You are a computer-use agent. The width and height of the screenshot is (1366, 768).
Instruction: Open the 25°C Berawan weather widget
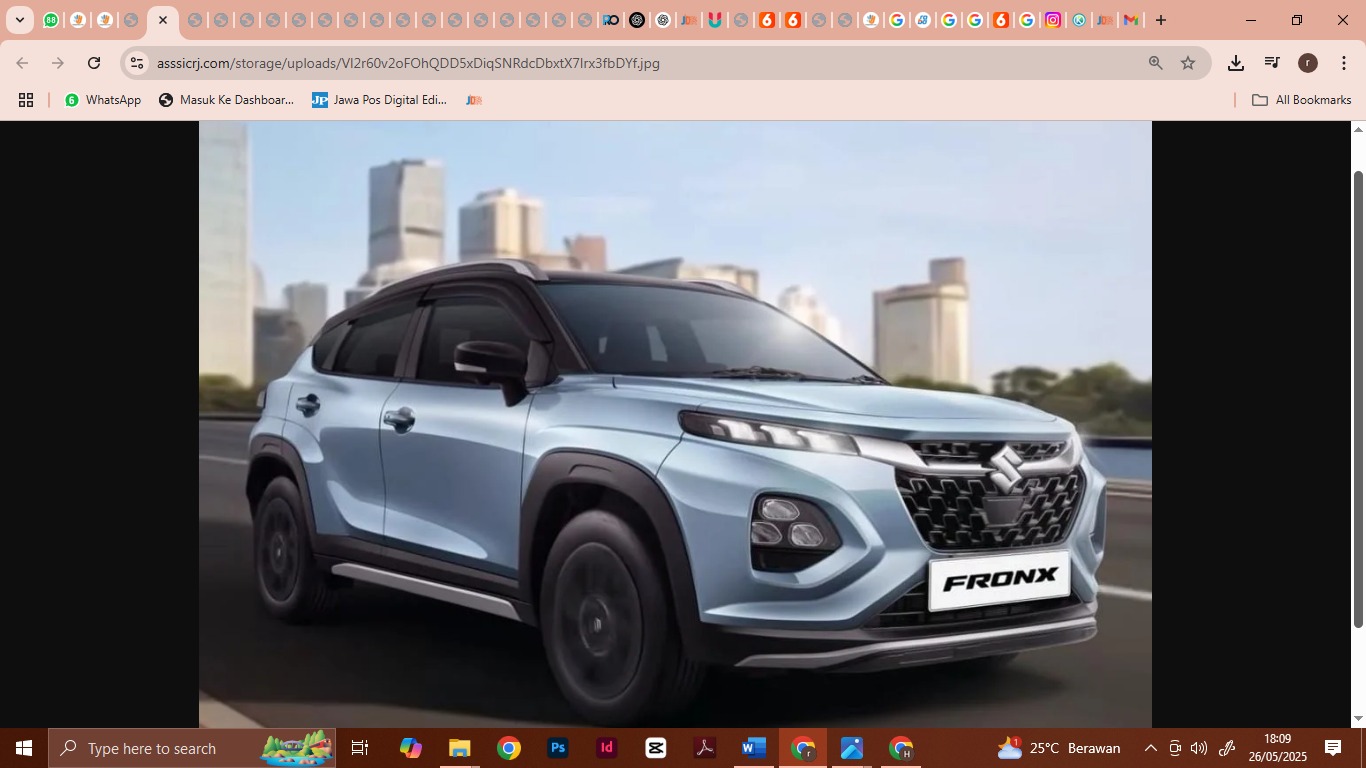pyautogui.click(x=1058, y=748)
